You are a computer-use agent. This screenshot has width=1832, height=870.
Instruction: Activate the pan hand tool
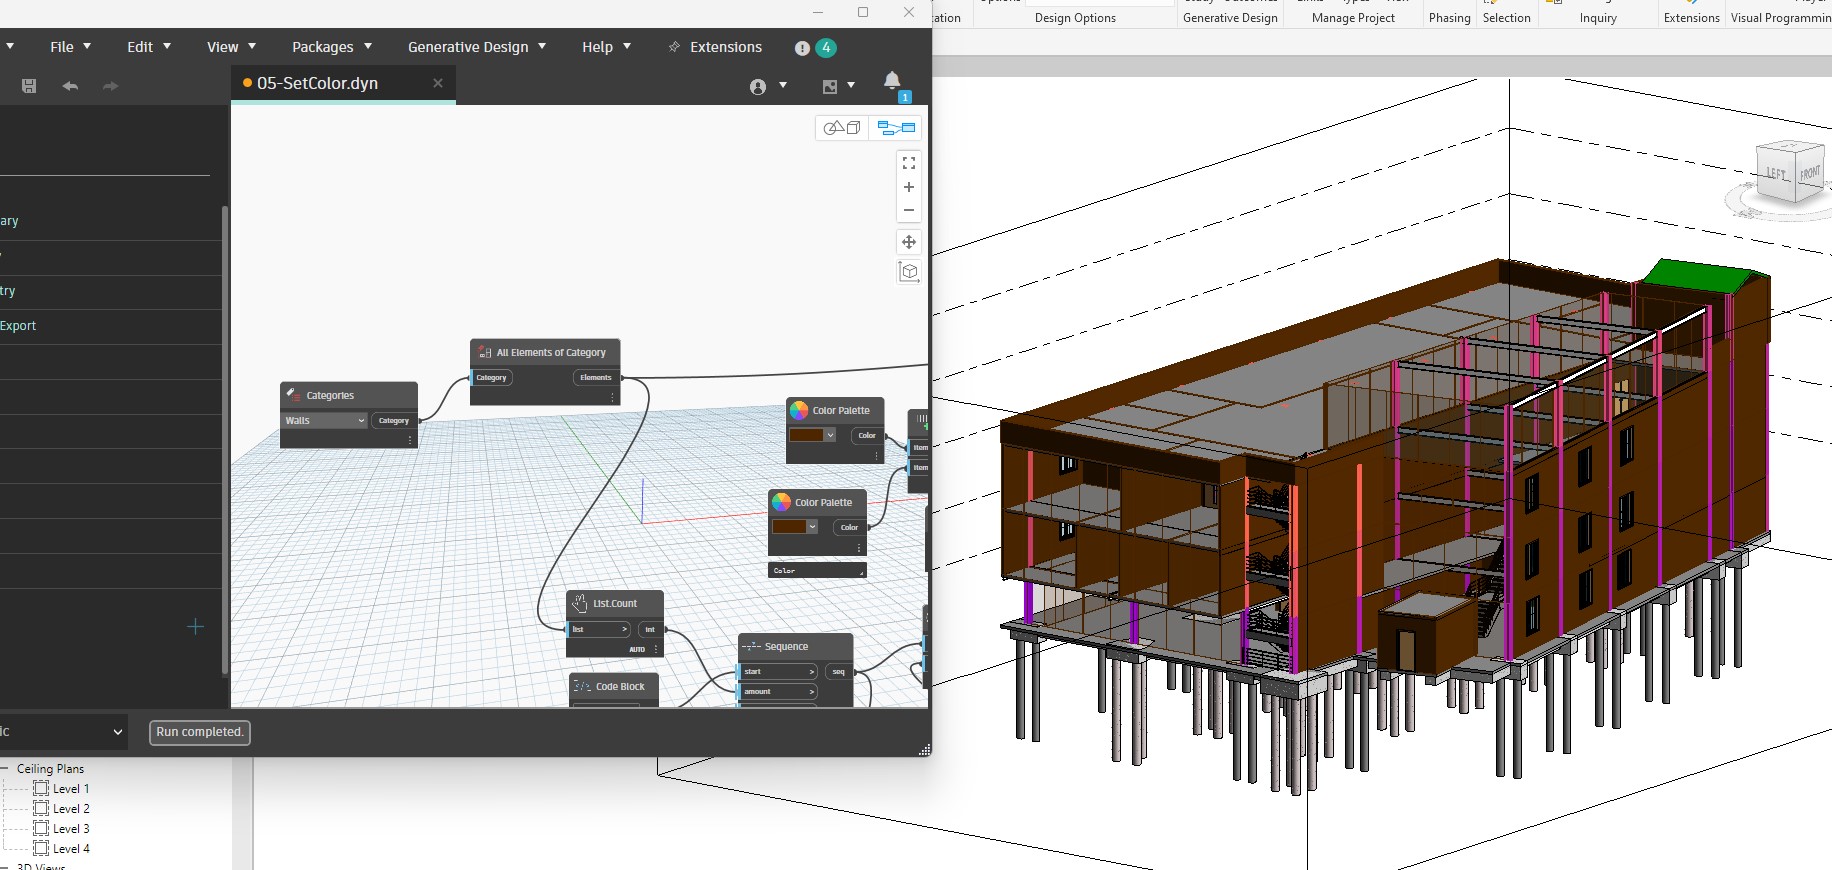click(908, 242)
